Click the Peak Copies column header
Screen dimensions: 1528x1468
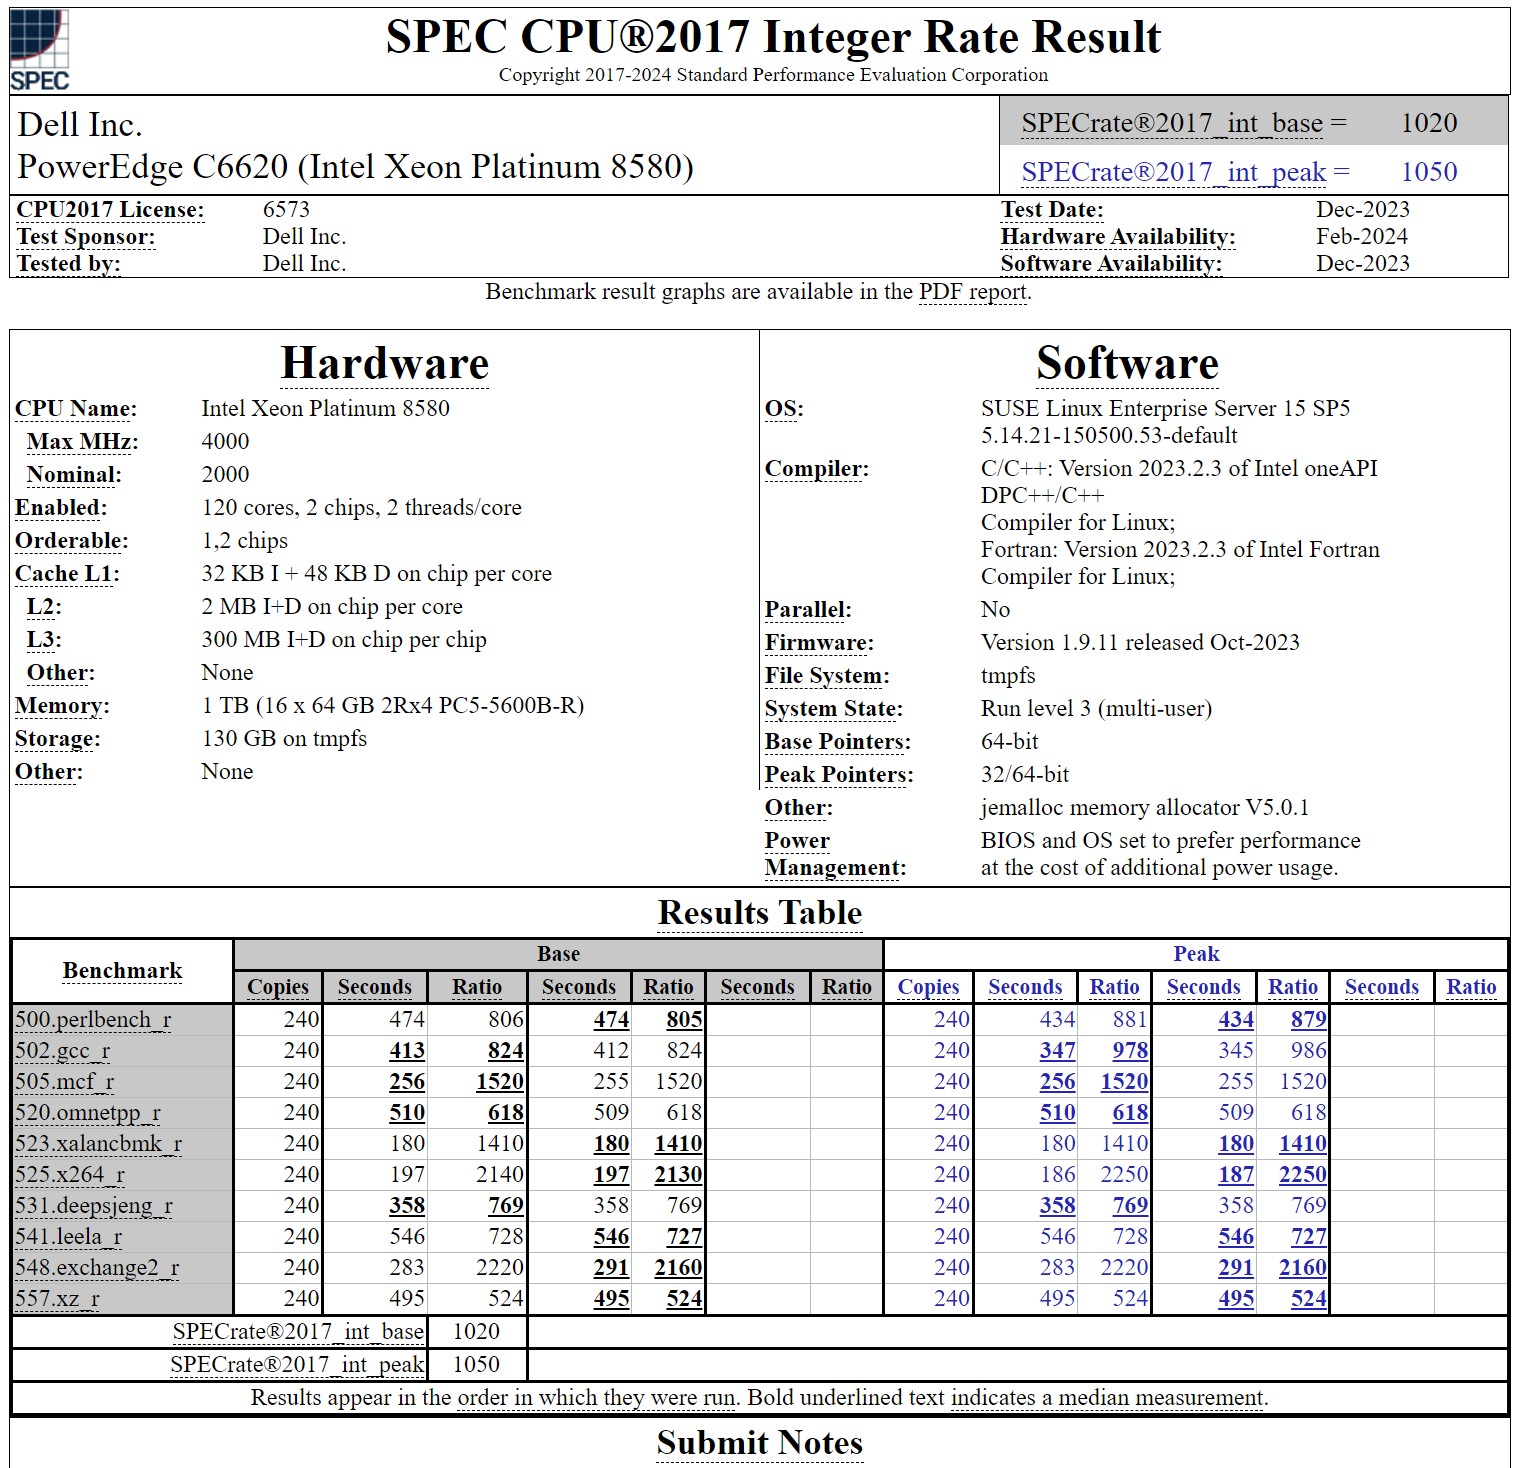(x=929, y=988)
